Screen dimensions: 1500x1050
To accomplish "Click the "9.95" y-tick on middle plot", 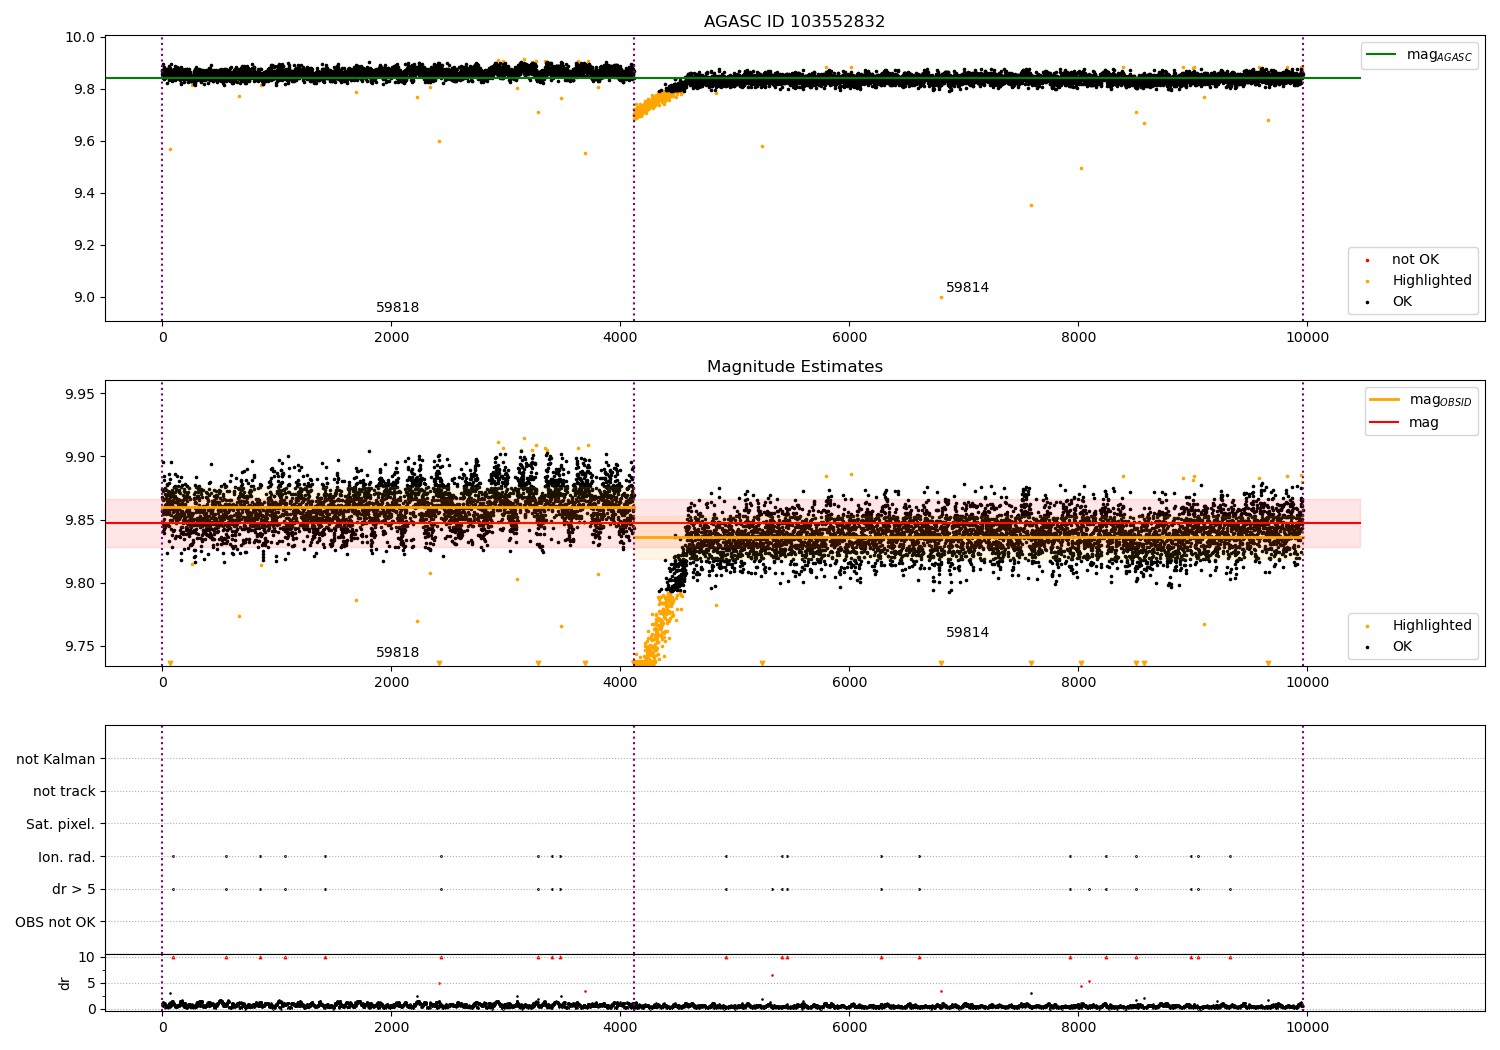I will (x=81, y=395).
